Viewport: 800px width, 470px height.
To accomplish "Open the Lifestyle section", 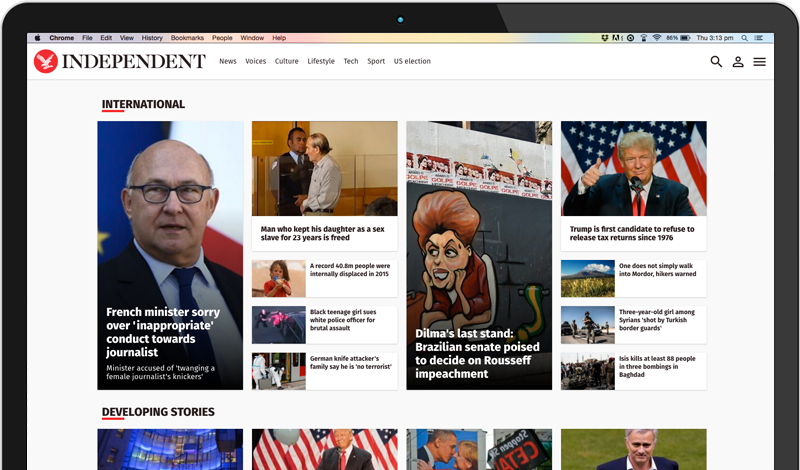I will pyautogui.click(x=321, y=61).
